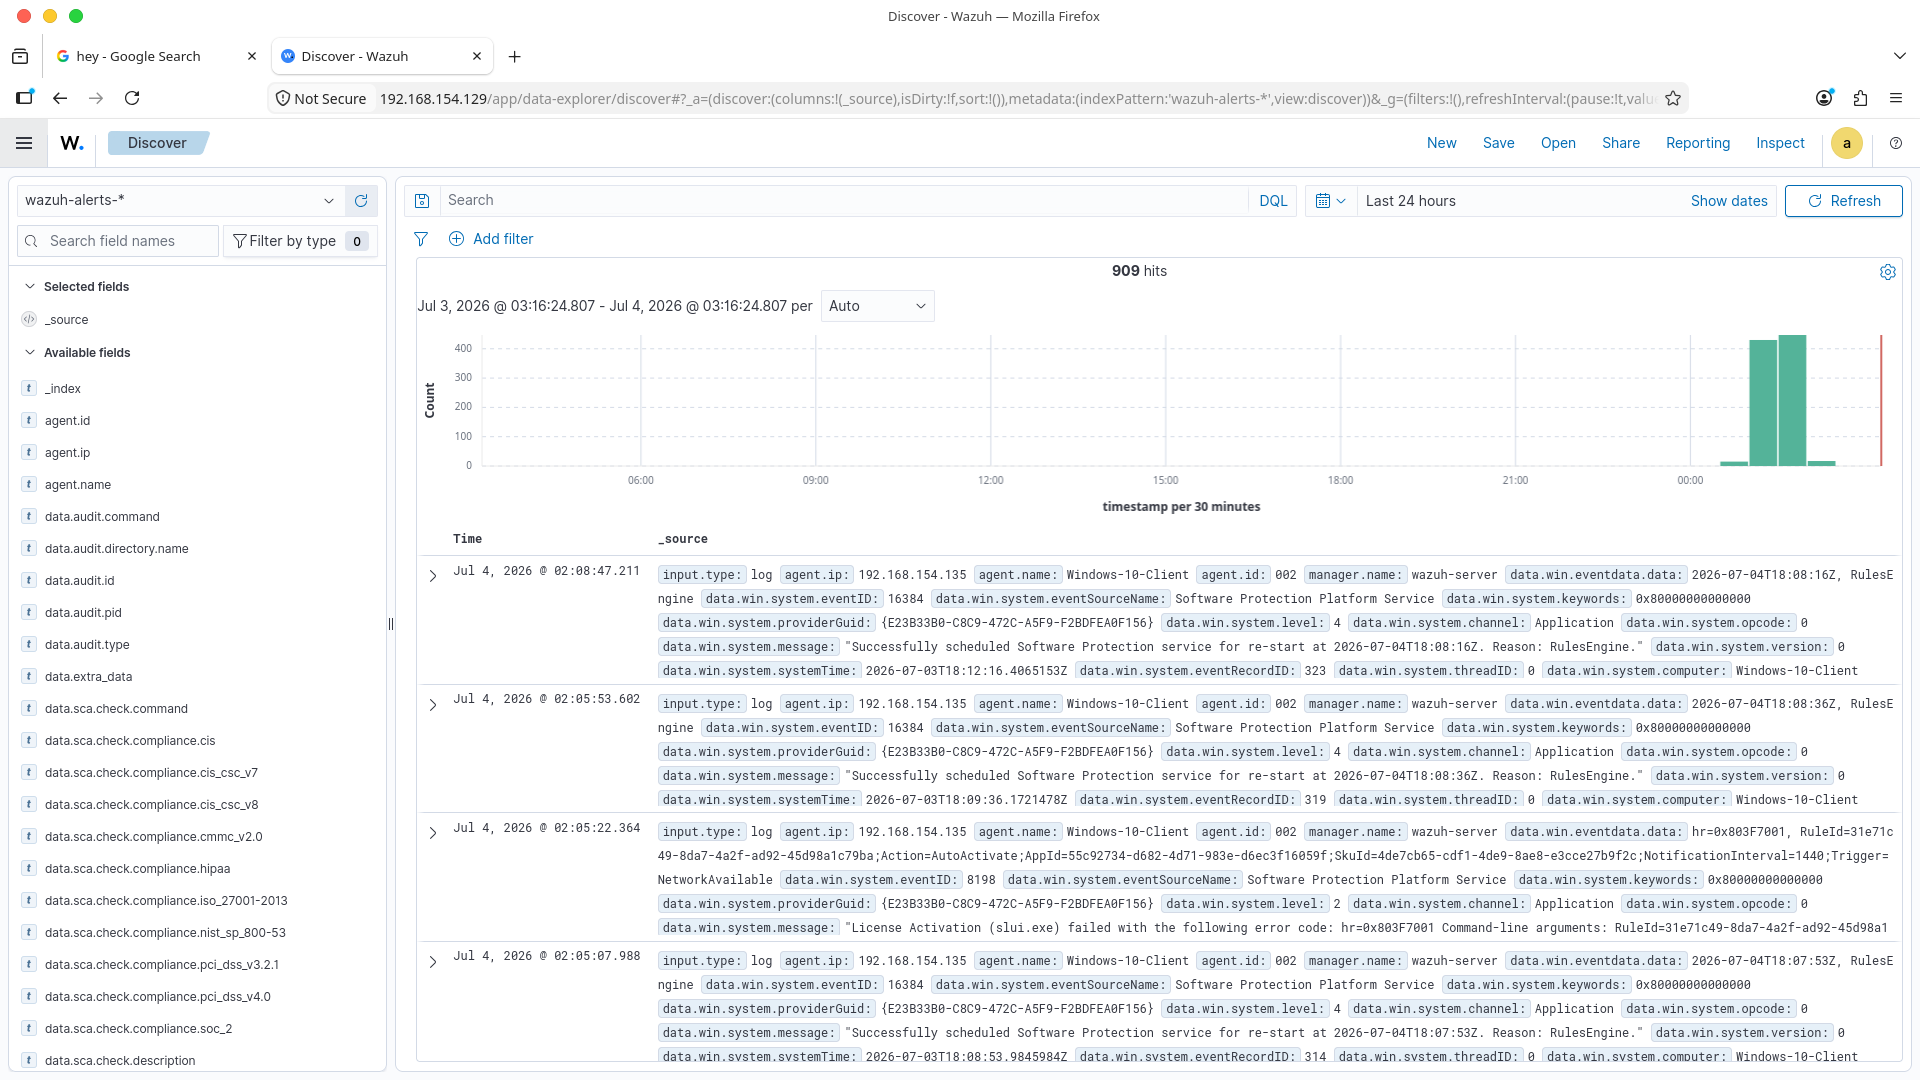Open the Auto interval dropdown
The width and height of the screenshot is (1920, 1080).
pyautogui.click(x=878, y=306)
